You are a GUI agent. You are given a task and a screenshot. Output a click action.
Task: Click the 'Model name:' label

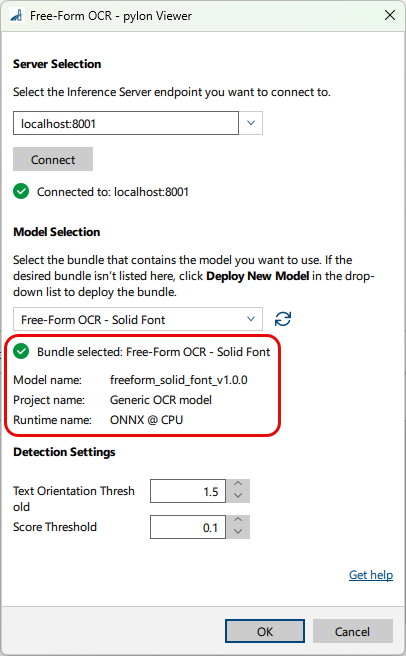47,380
